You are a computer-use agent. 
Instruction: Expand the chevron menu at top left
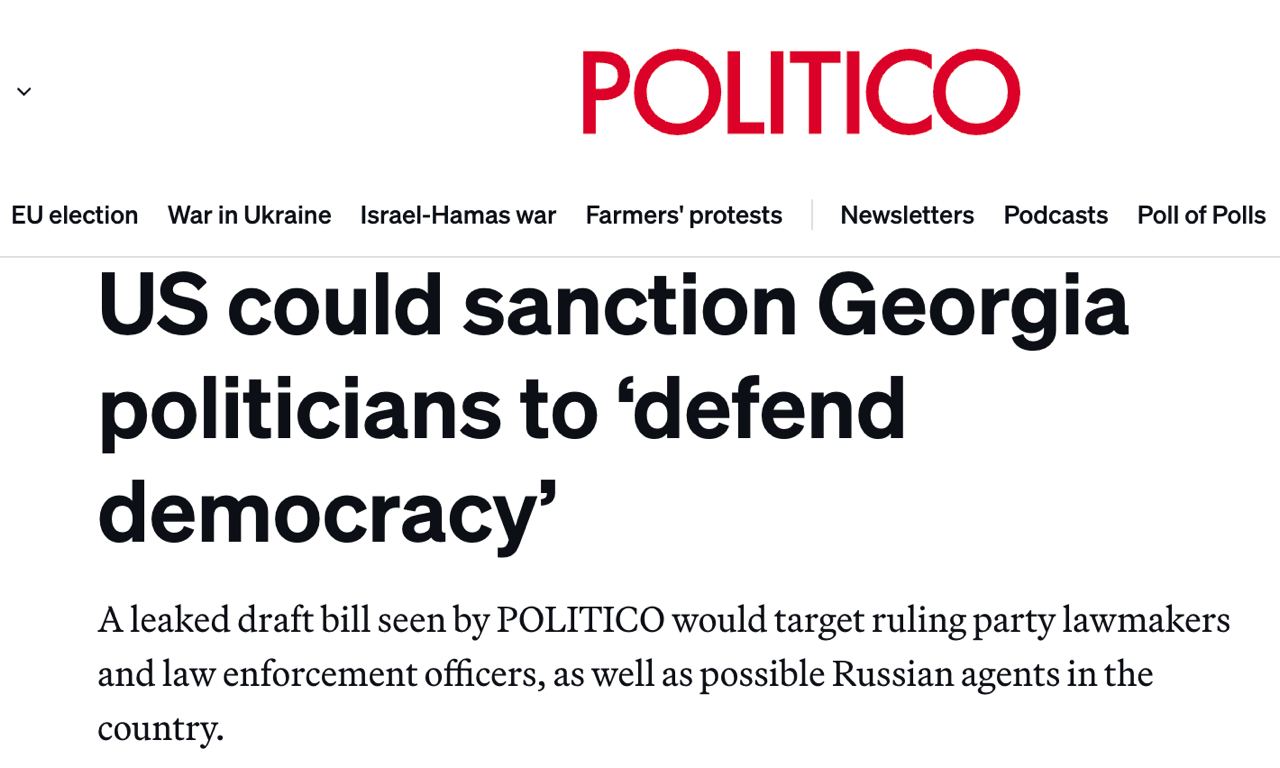24,92
